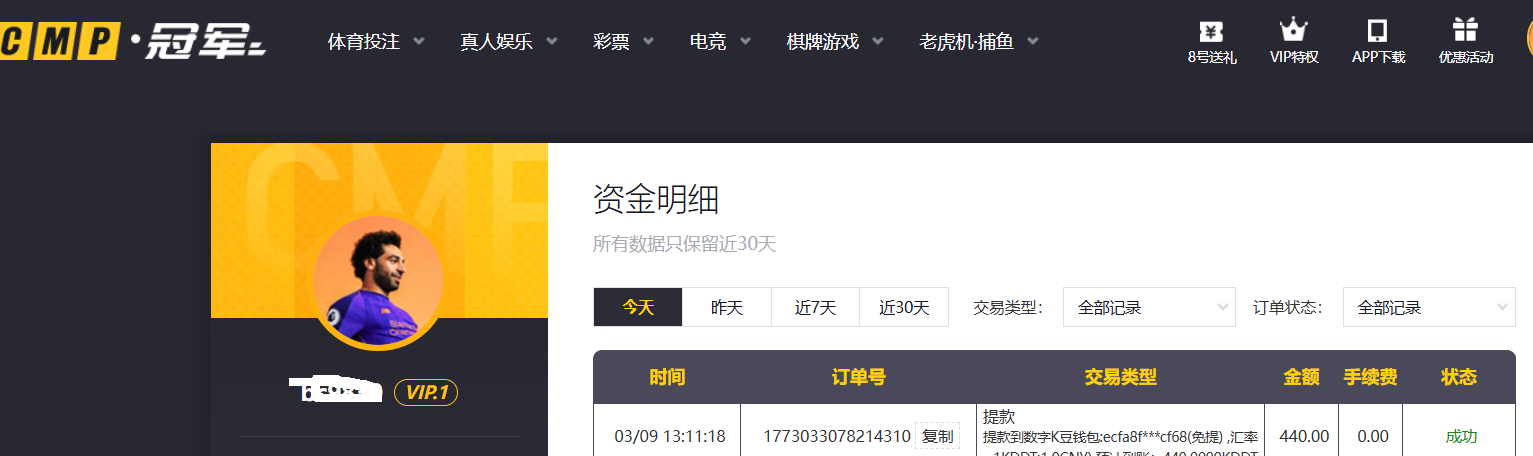1533x456 pixels.
Task: Click chevron next to 体育投注
Action: point(418,42)
